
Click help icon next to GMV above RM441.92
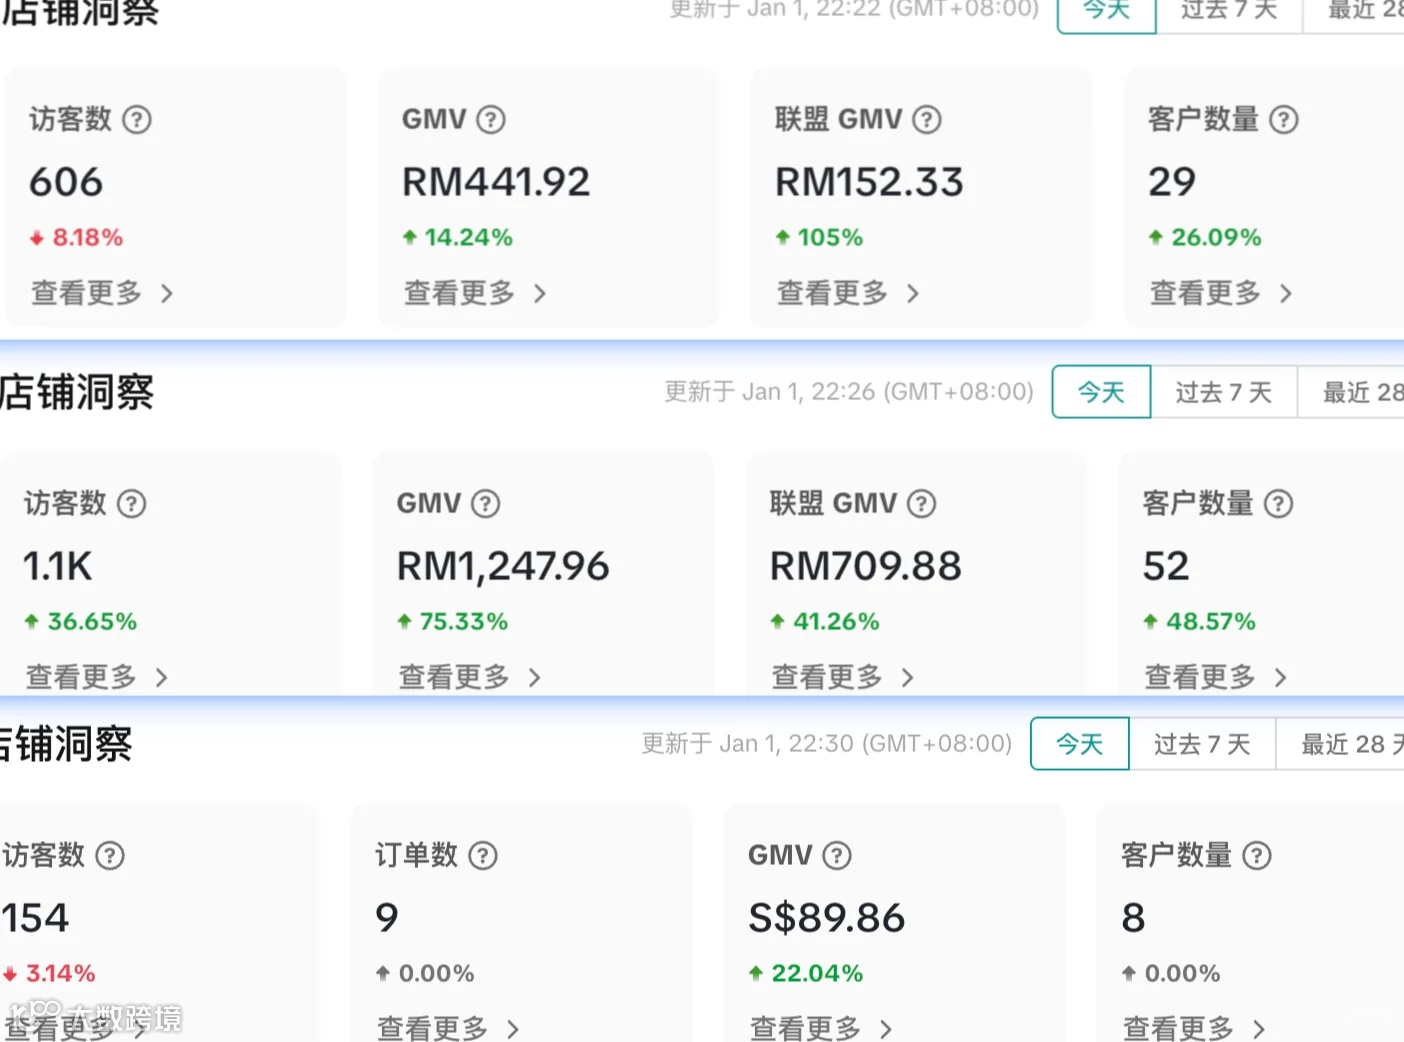tap(491, 120)
